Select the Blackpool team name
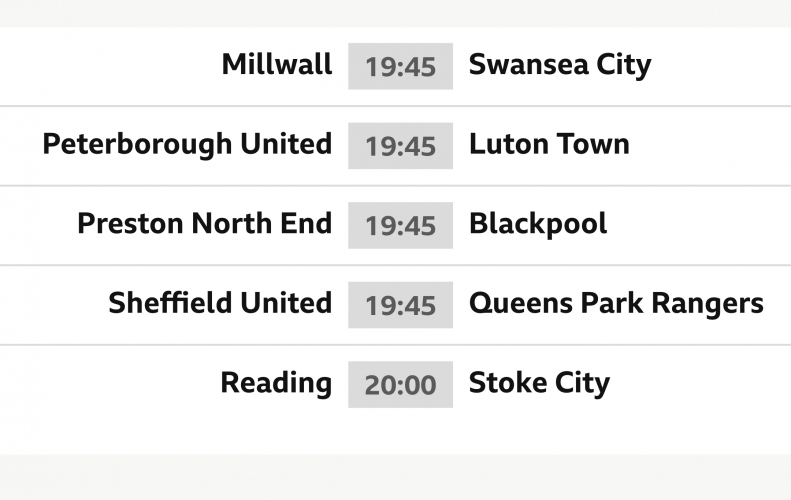791x500 pixels. click(x=538, y=223)
